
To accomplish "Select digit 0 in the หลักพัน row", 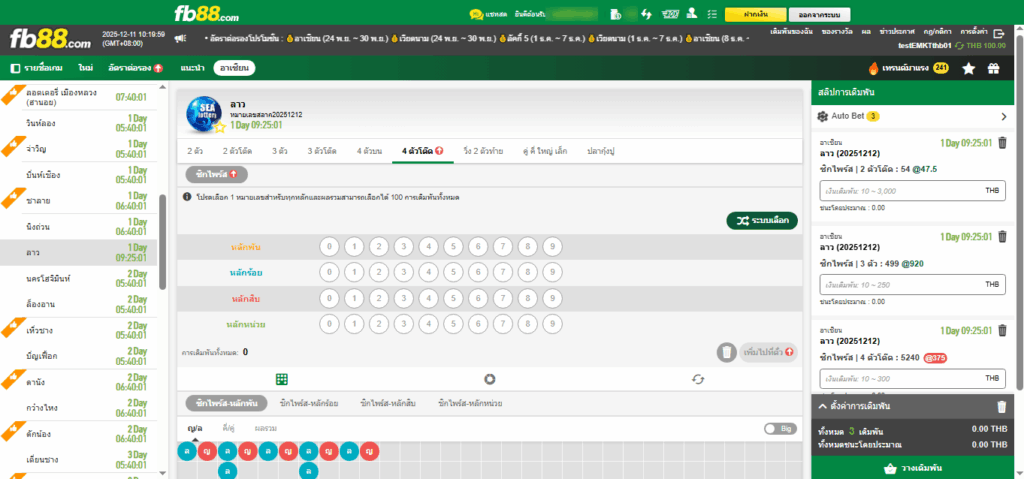I will tap(330, 247).
